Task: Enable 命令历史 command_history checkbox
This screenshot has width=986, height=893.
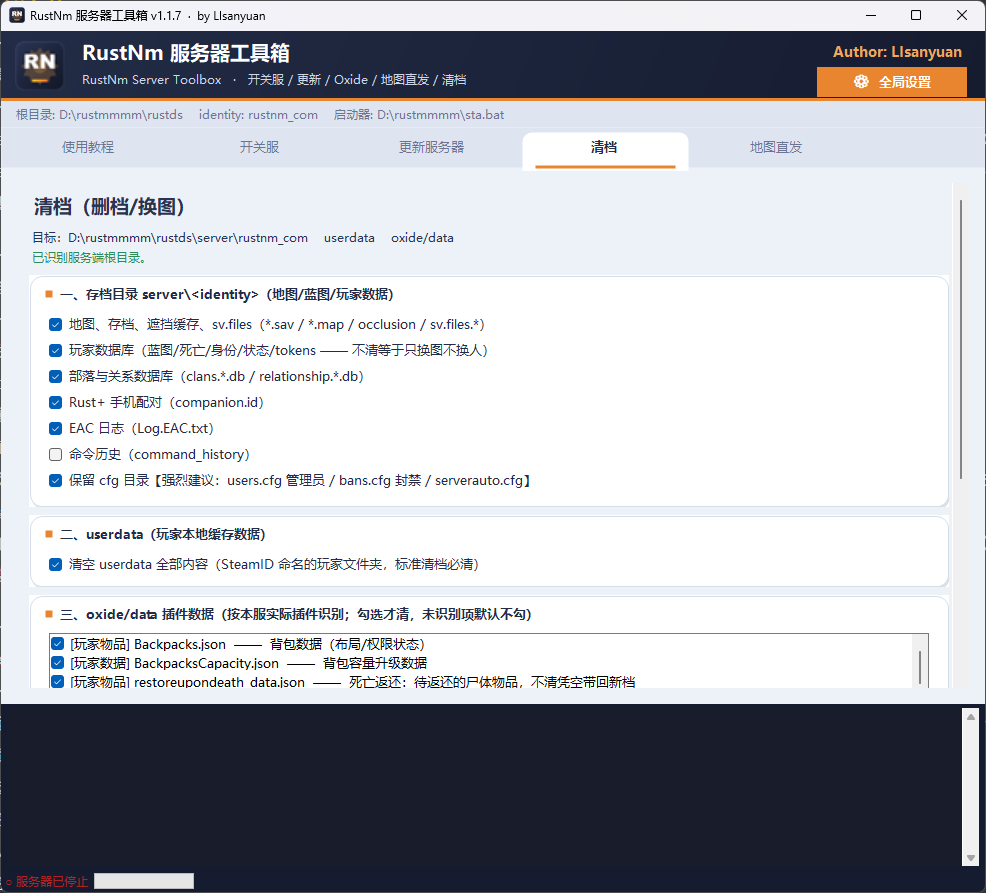Action: tap(55, 455)
